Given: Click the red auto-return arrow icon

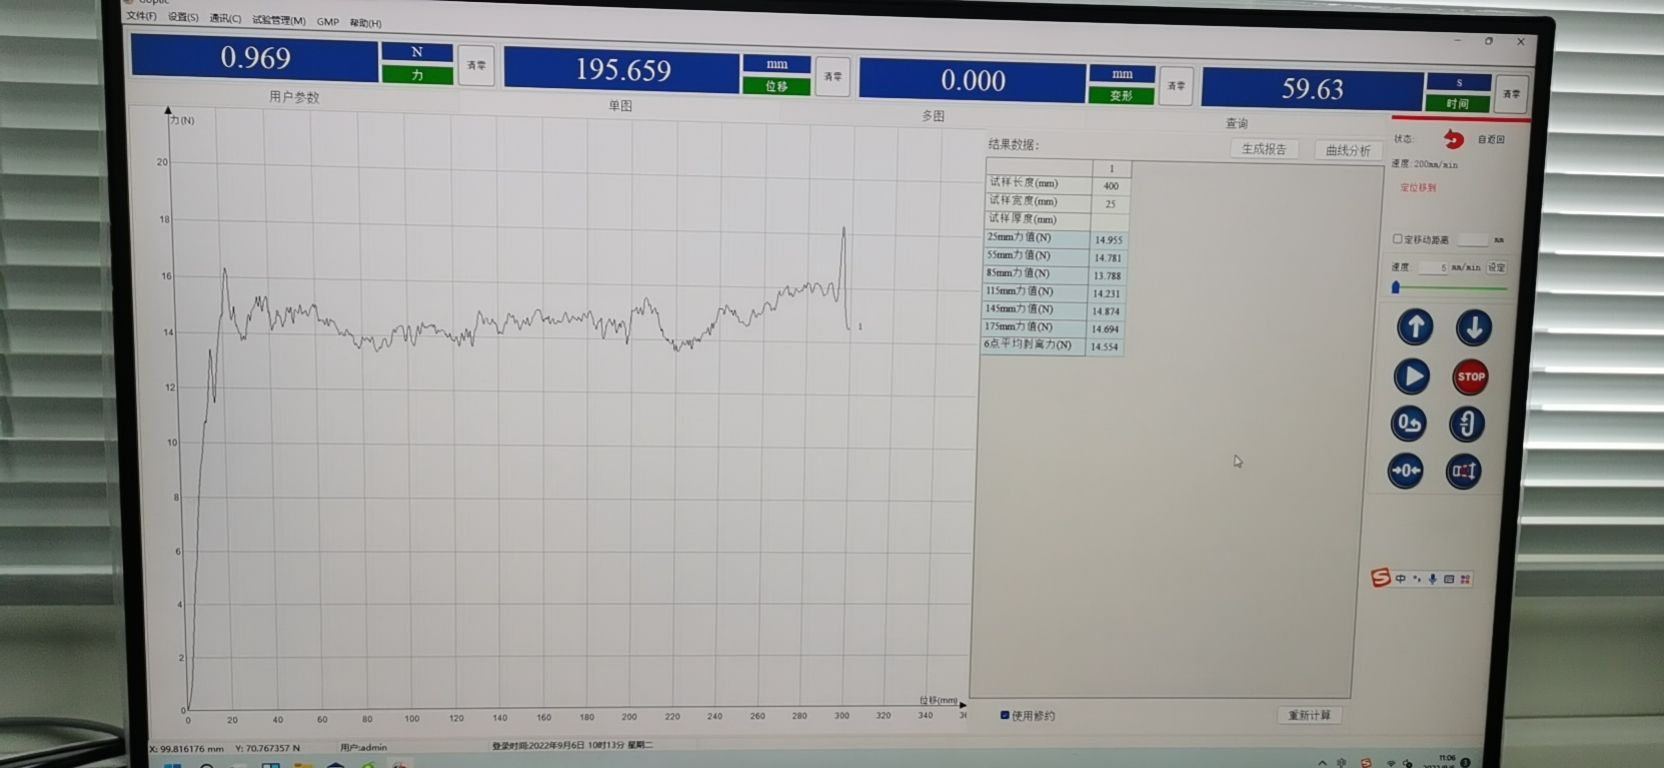Looking at the screenshot, I should [x=1454, y=139].
